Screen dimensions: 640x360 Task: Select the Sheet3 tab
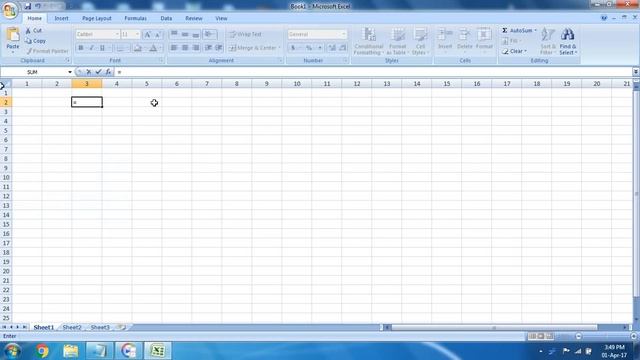click(x=100, y=327)
